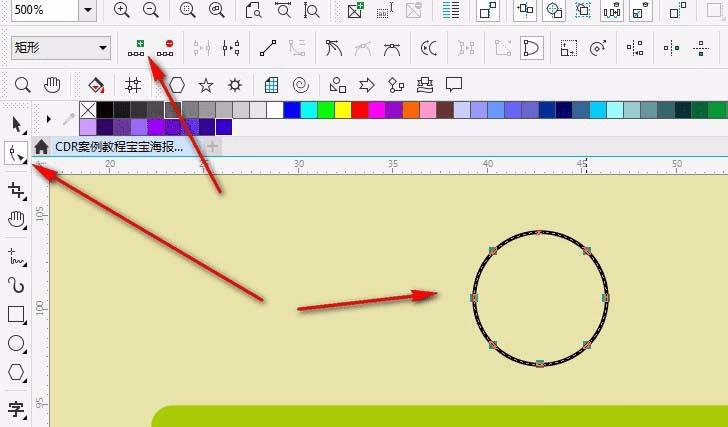Click the Align Nodes icon

635,48
